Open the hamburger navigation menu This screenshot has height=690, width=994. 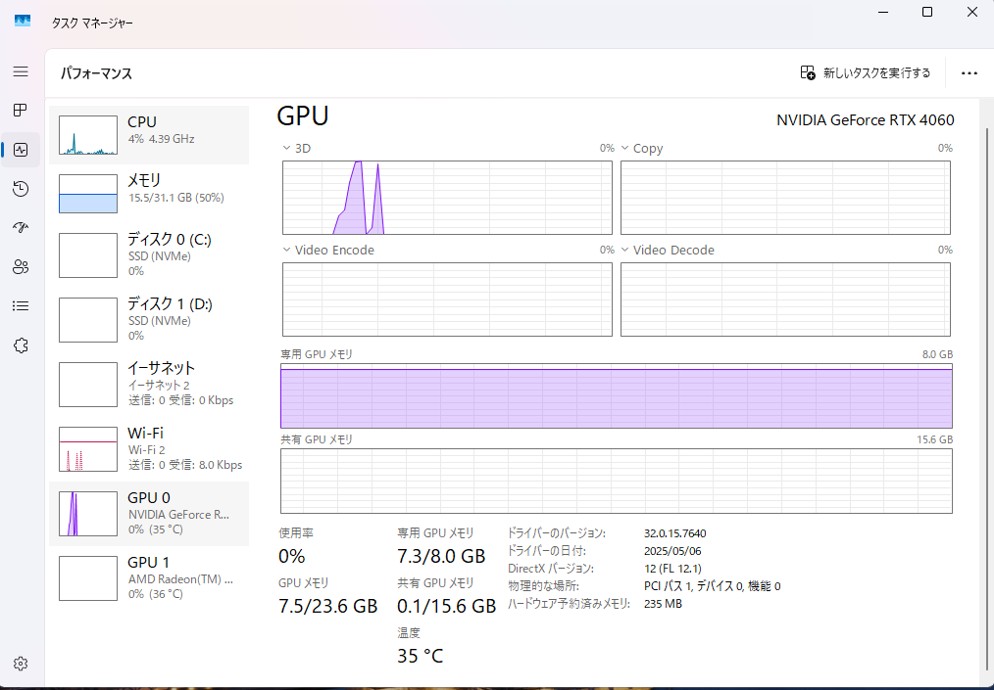[20, 72]
